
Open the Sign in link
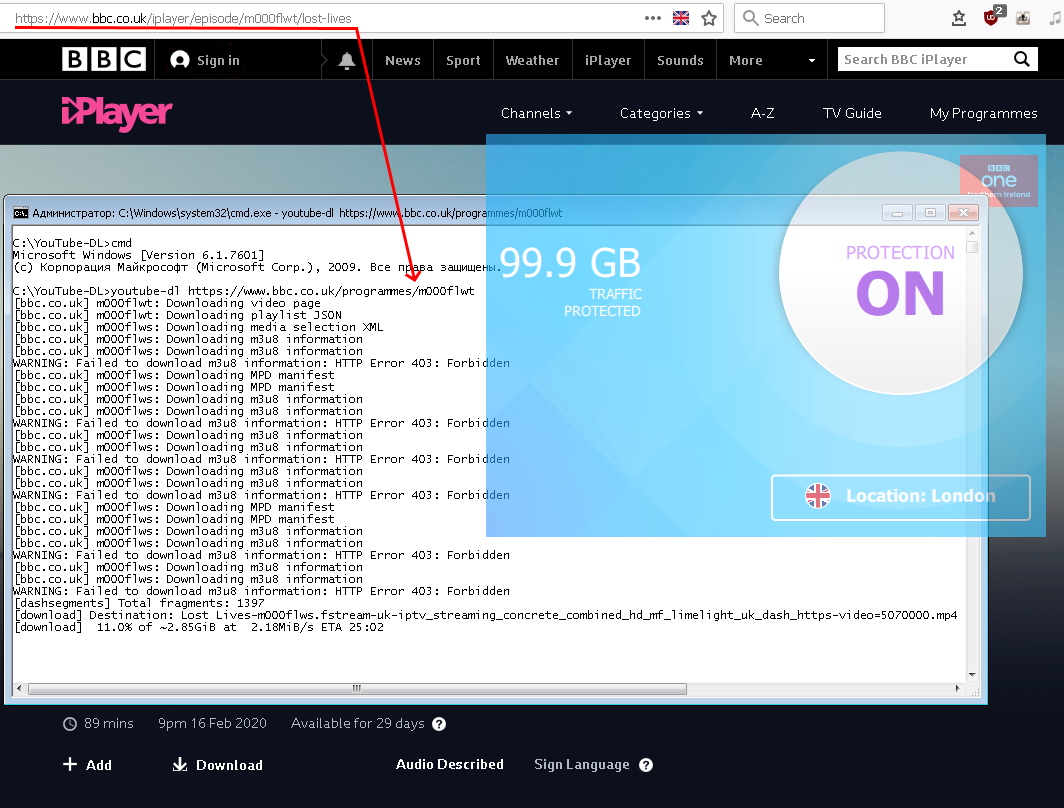[x=205, y=60]
